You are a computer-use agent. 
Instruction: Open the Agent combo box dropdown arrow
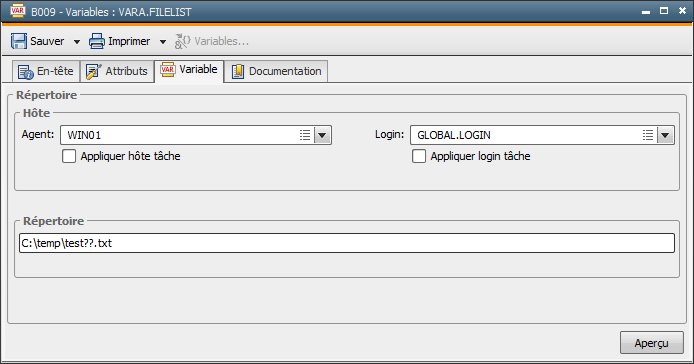pos(322,135)
